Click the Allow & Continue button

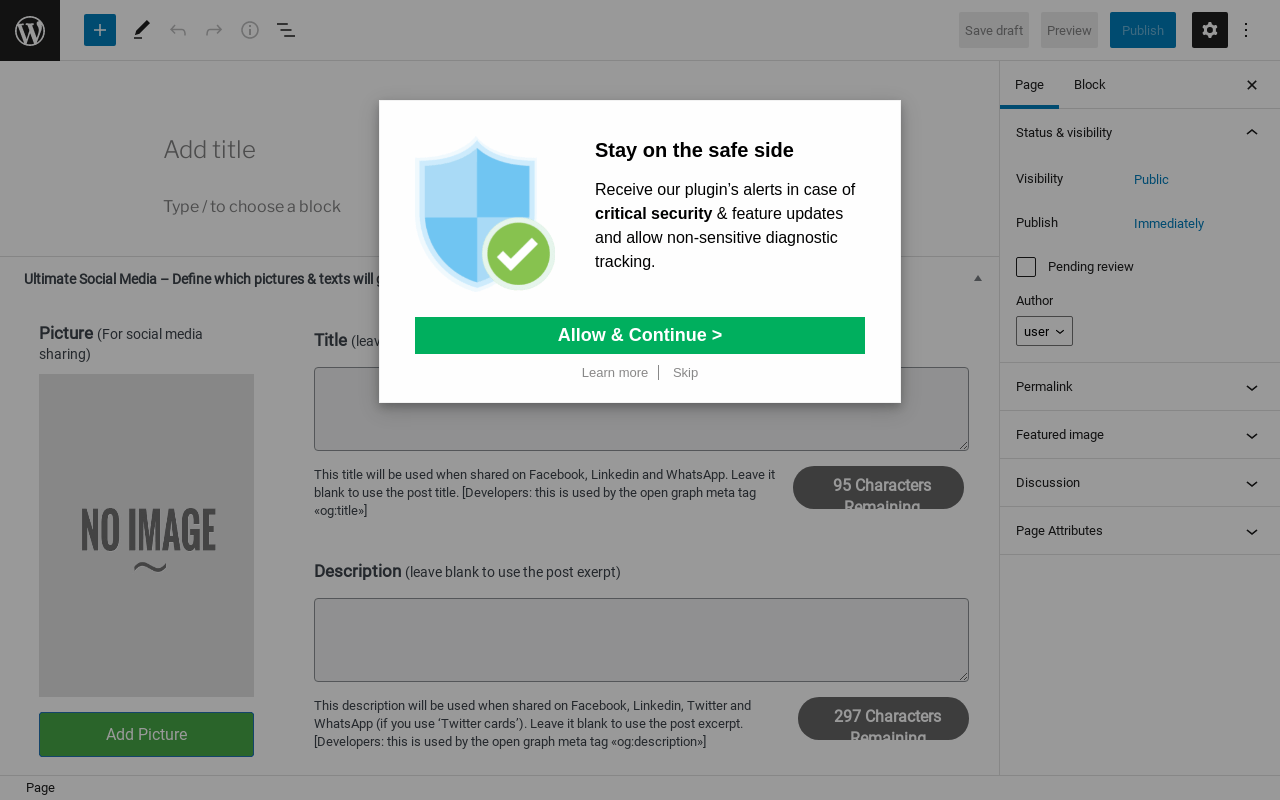(640, 335)
